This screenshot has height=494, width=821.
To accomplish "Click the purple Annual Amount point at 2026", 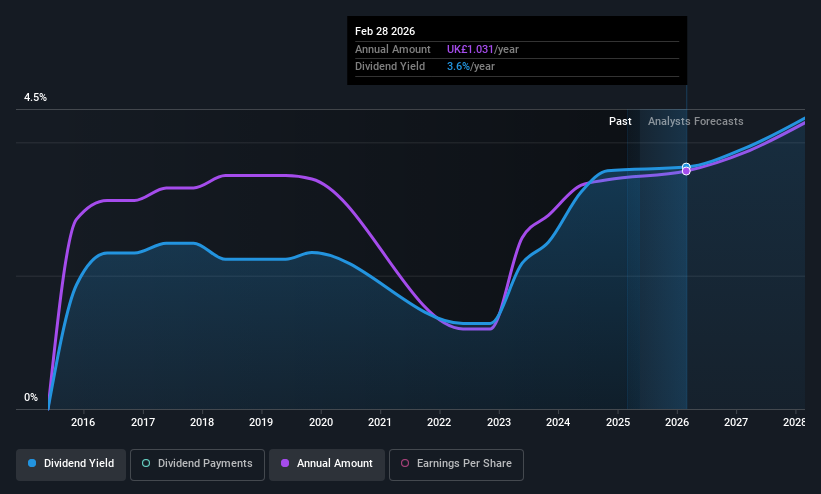I will click(686, 171).
